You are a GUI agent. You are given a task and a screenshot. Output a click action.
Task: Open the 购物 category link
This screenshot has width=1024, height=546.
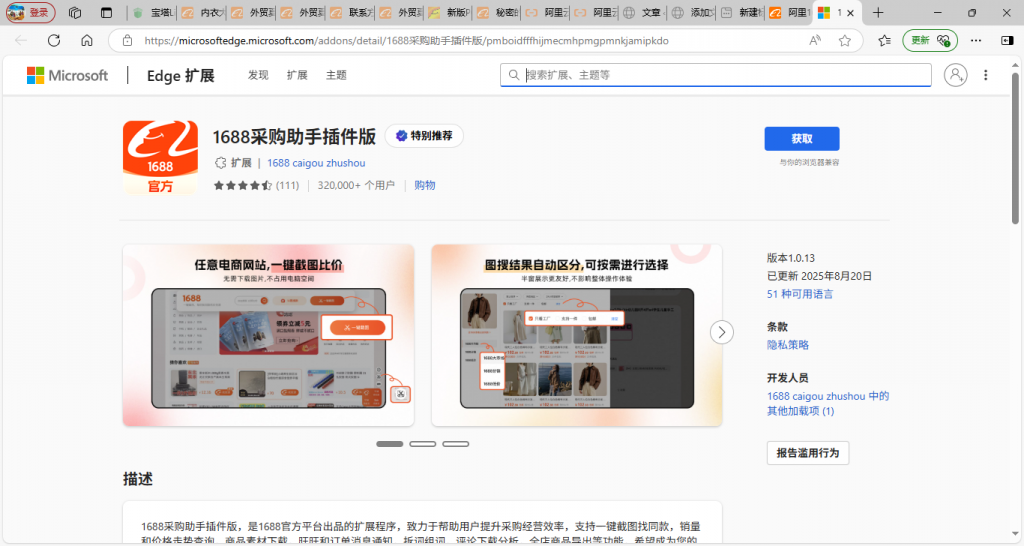click(424, 185)
